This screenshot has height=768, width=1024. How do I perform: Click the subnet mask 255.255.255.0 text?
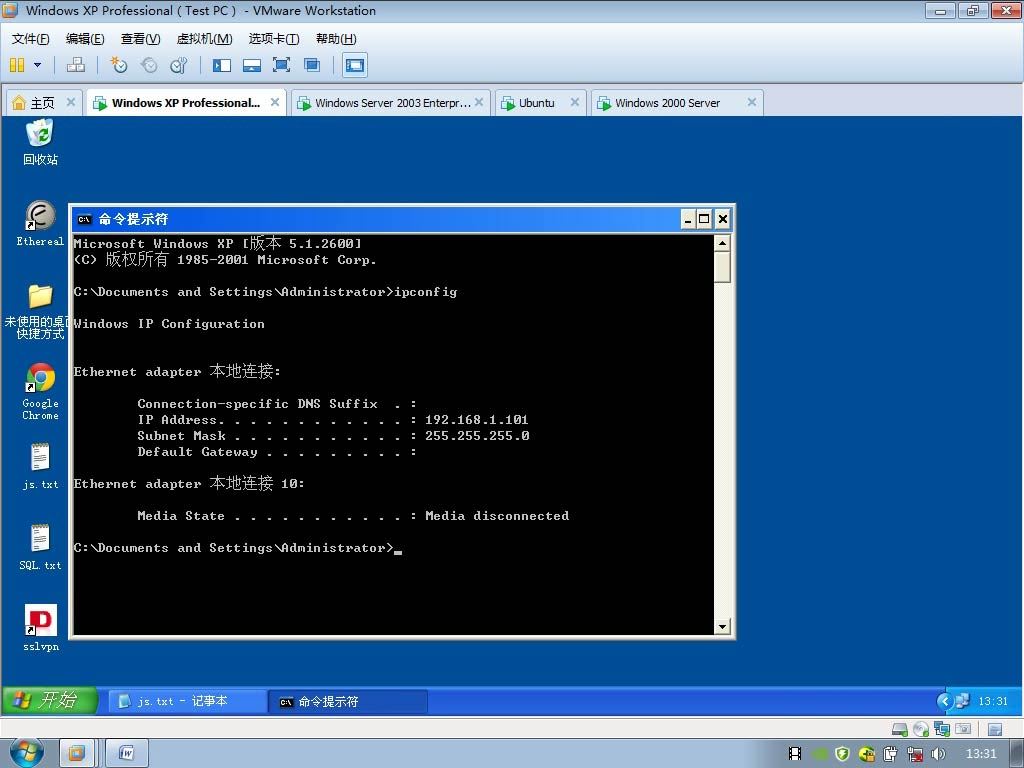point(477,436)
